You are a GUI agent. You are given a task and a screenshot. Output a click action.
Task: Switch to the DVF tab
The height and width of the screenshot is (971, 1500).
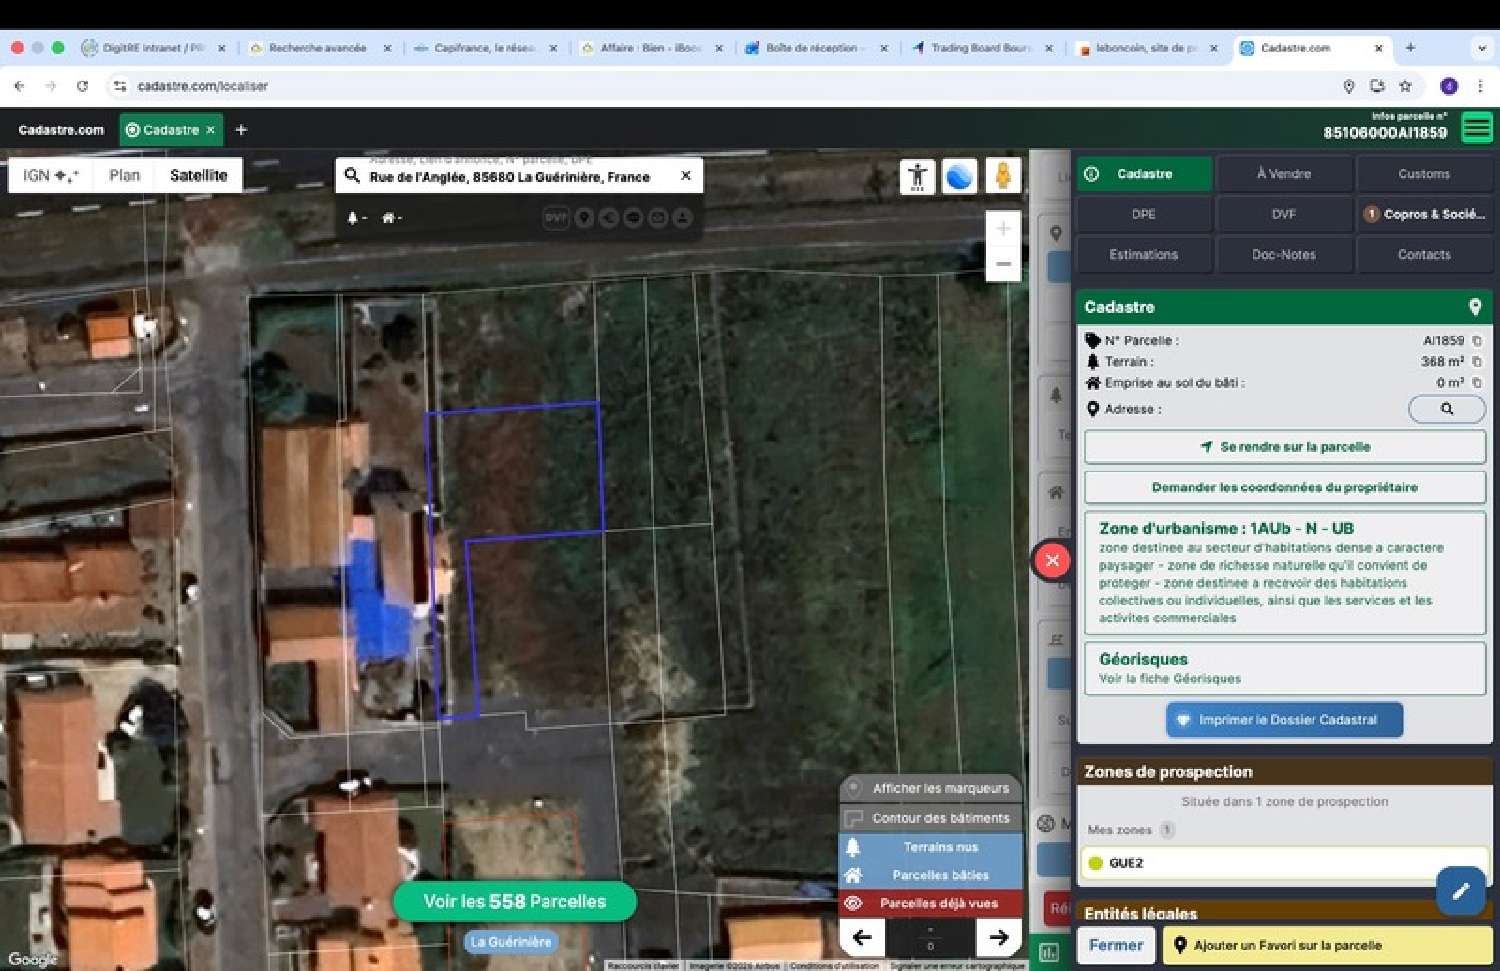[1284, 214]
